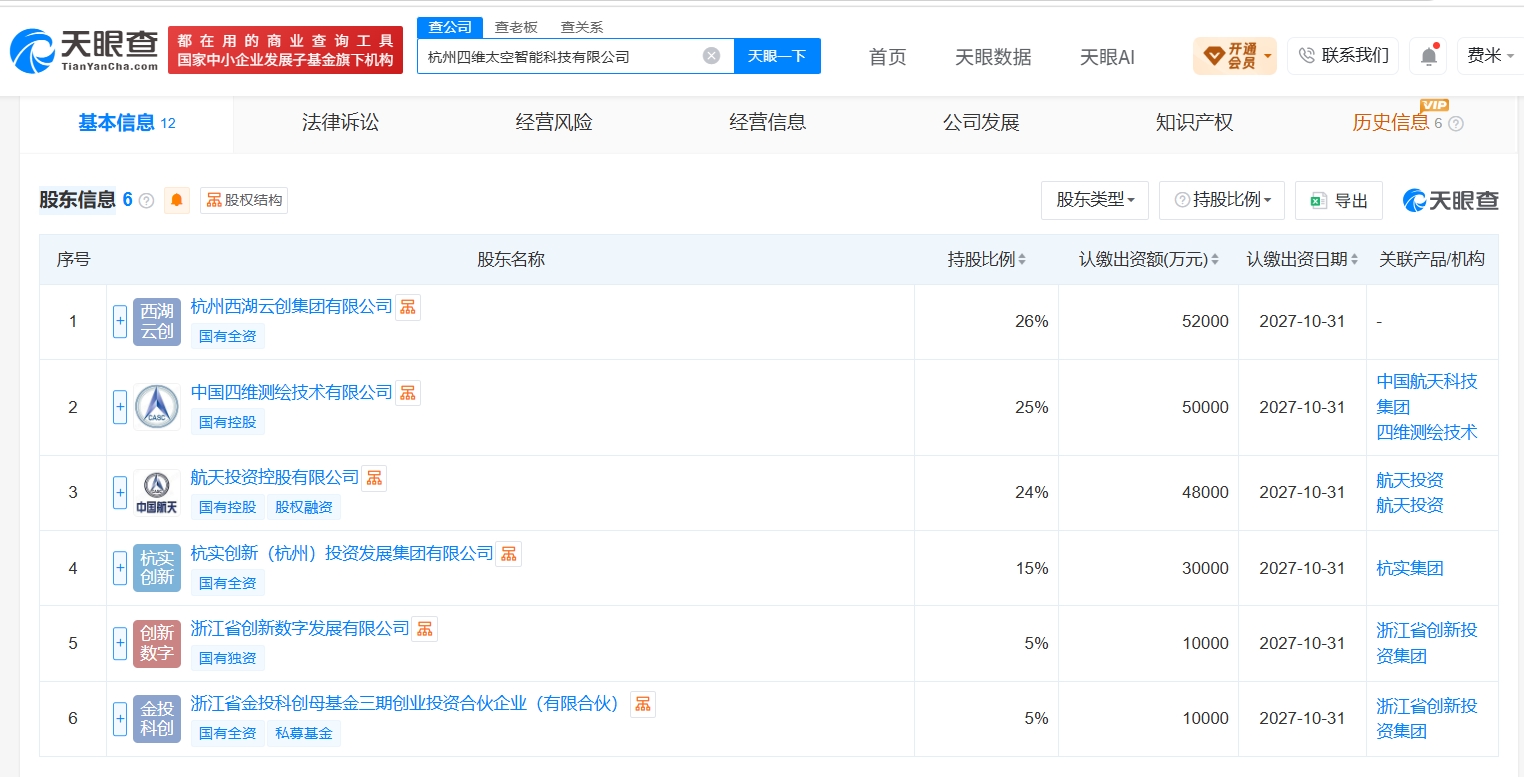
Task: Open 杭实创新（杭州）投资发展集团有限公司 link
Action: tap(342, 553)
